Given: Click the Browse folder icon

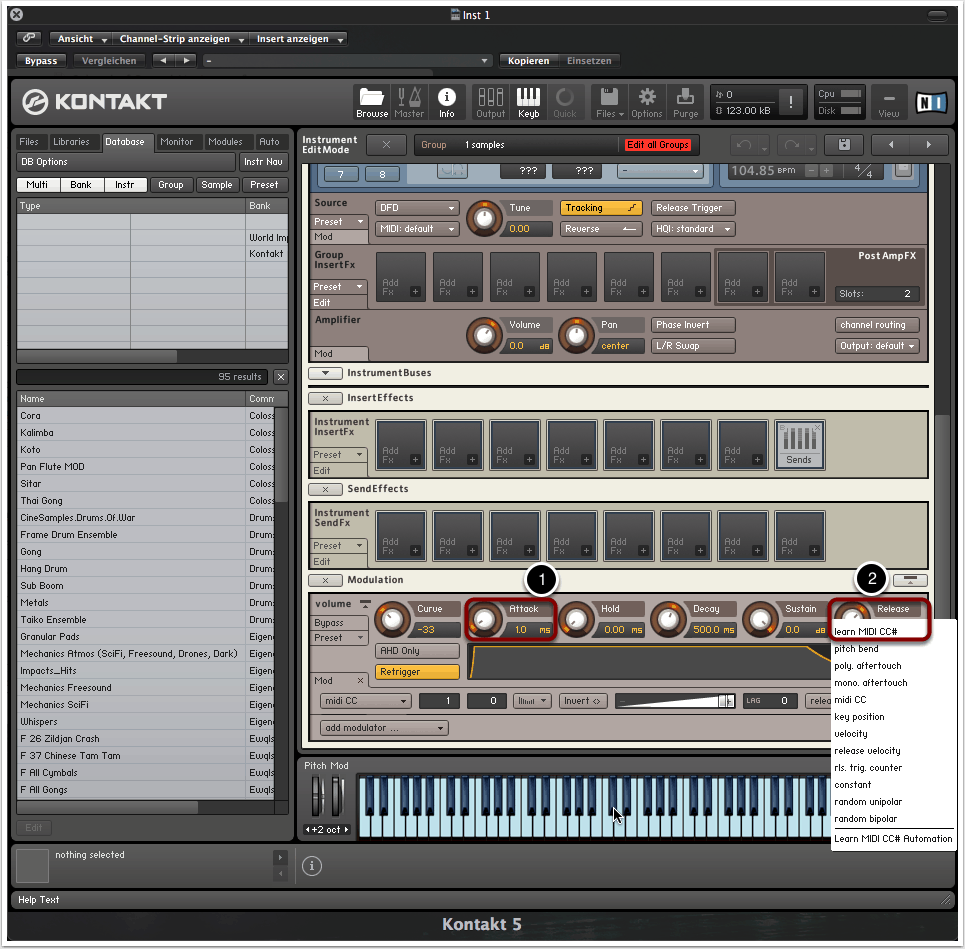Looking at the screenshot, I should (372, 101).
